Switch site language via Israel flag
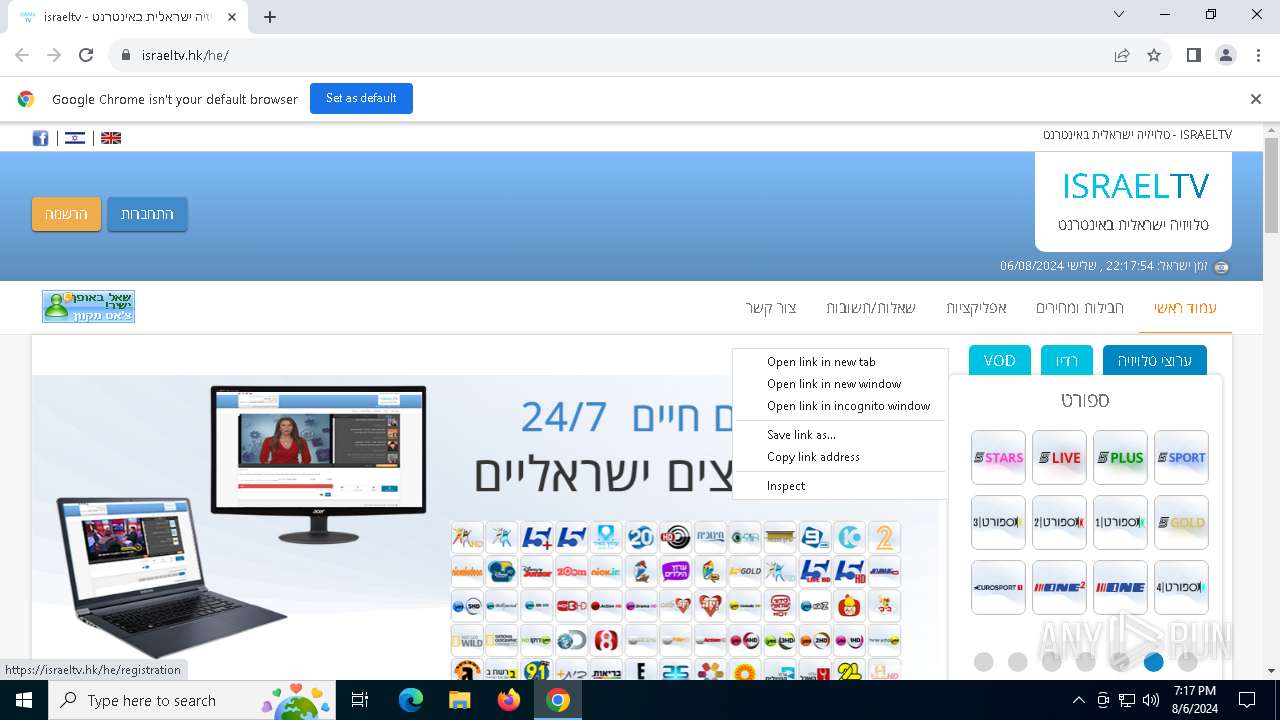Viewport: 1280px width, 720px height. (75, 138)
